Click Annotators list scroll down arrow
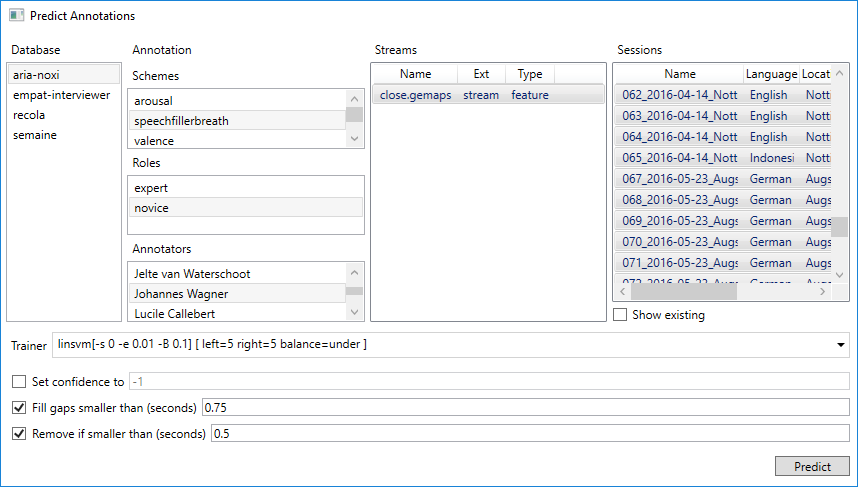The width and height of the screenshot is (858, 487). coord(355,312)
